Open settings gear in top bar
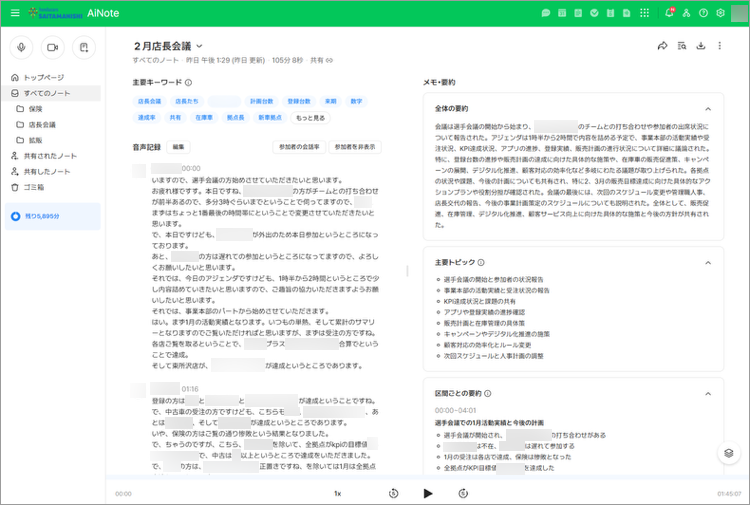This screenshot has width=750, height=505. (x=720, y=13)
